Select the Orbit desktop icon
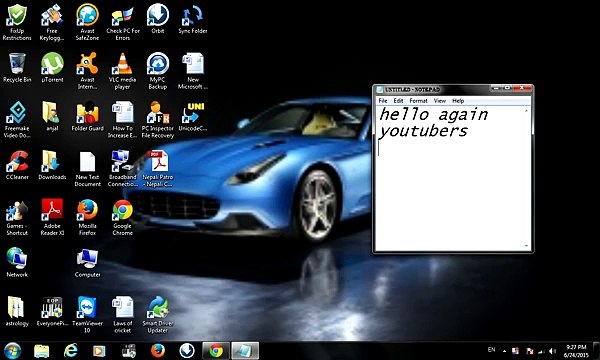 pos(158,19)
